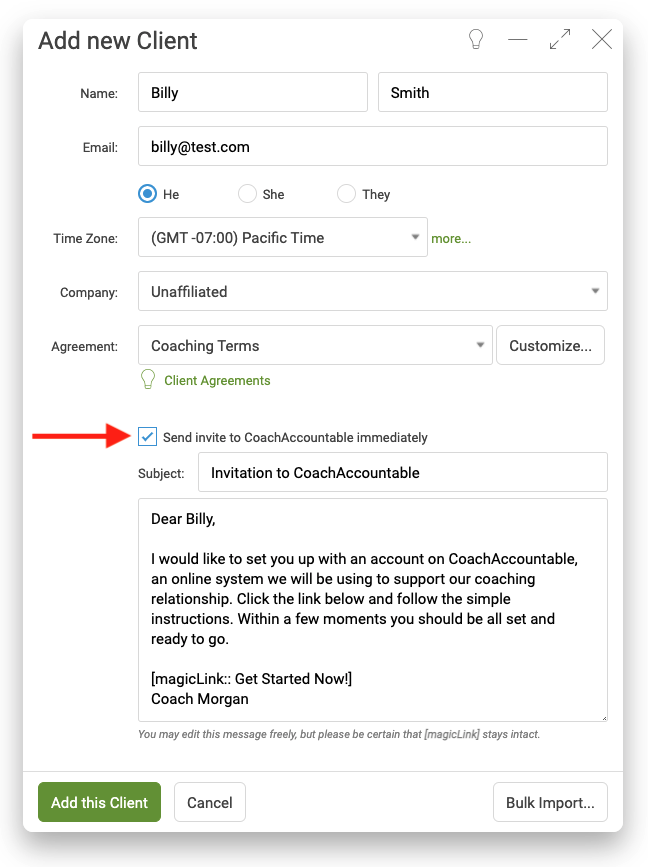Click the lightbulb tips icon in header
Screen dimensions: 648x867
(x=476, y=40)
